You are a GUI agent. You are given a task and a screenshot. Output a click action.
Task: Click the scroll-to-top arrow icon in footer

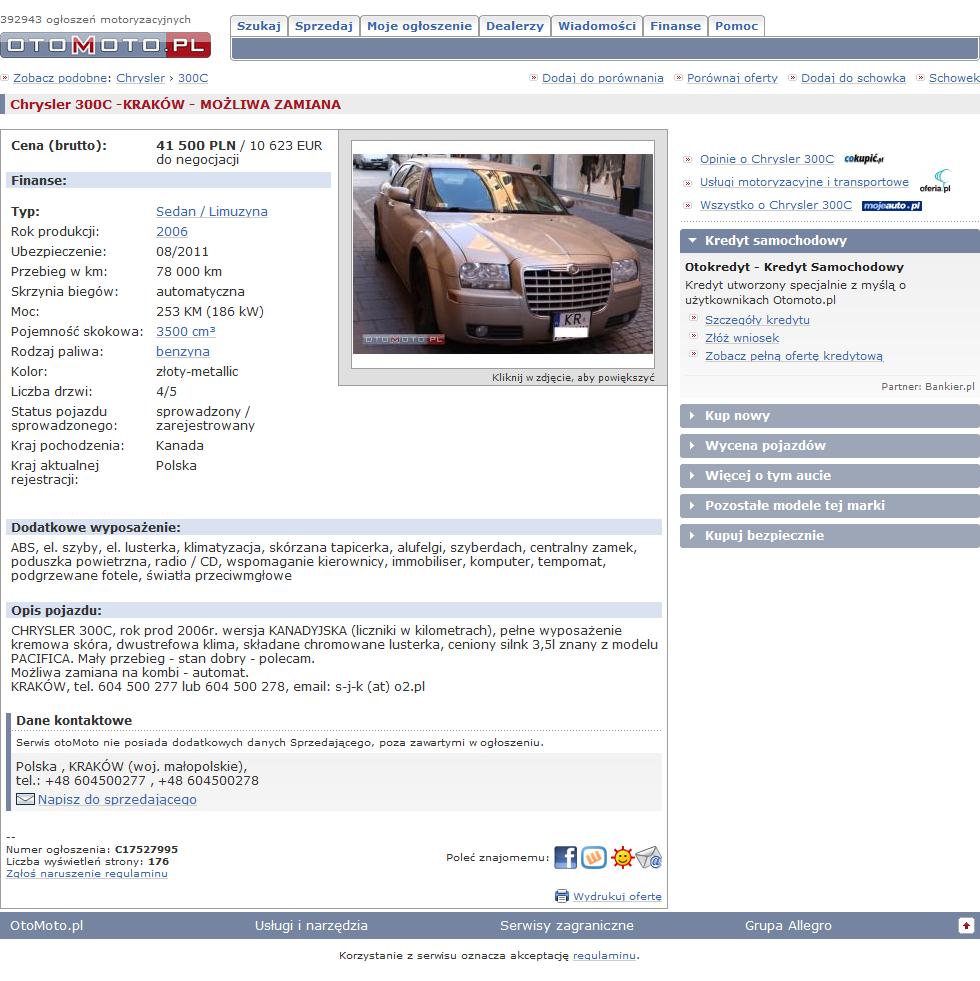tap(966, 925)
